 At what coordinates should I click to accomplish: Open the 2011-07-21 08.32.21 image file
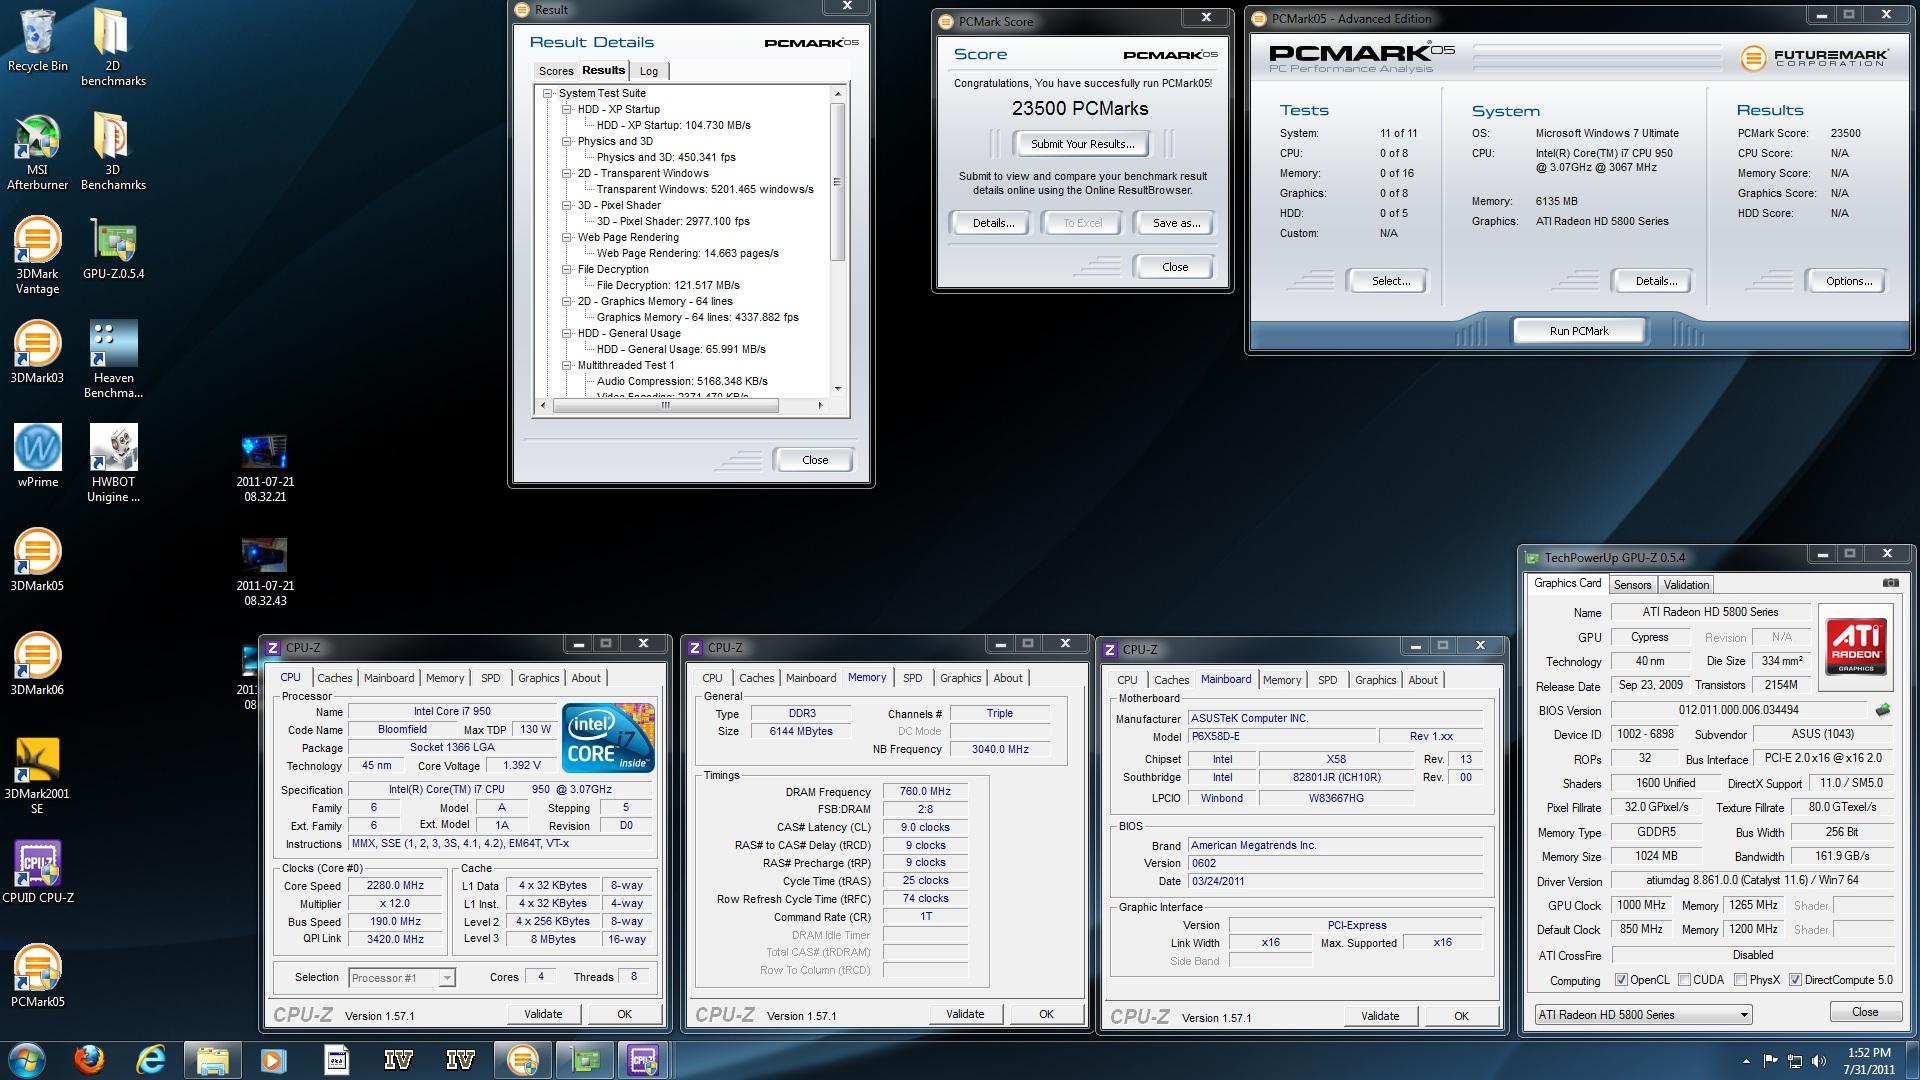pyautogui.click(x=265, y=468)
